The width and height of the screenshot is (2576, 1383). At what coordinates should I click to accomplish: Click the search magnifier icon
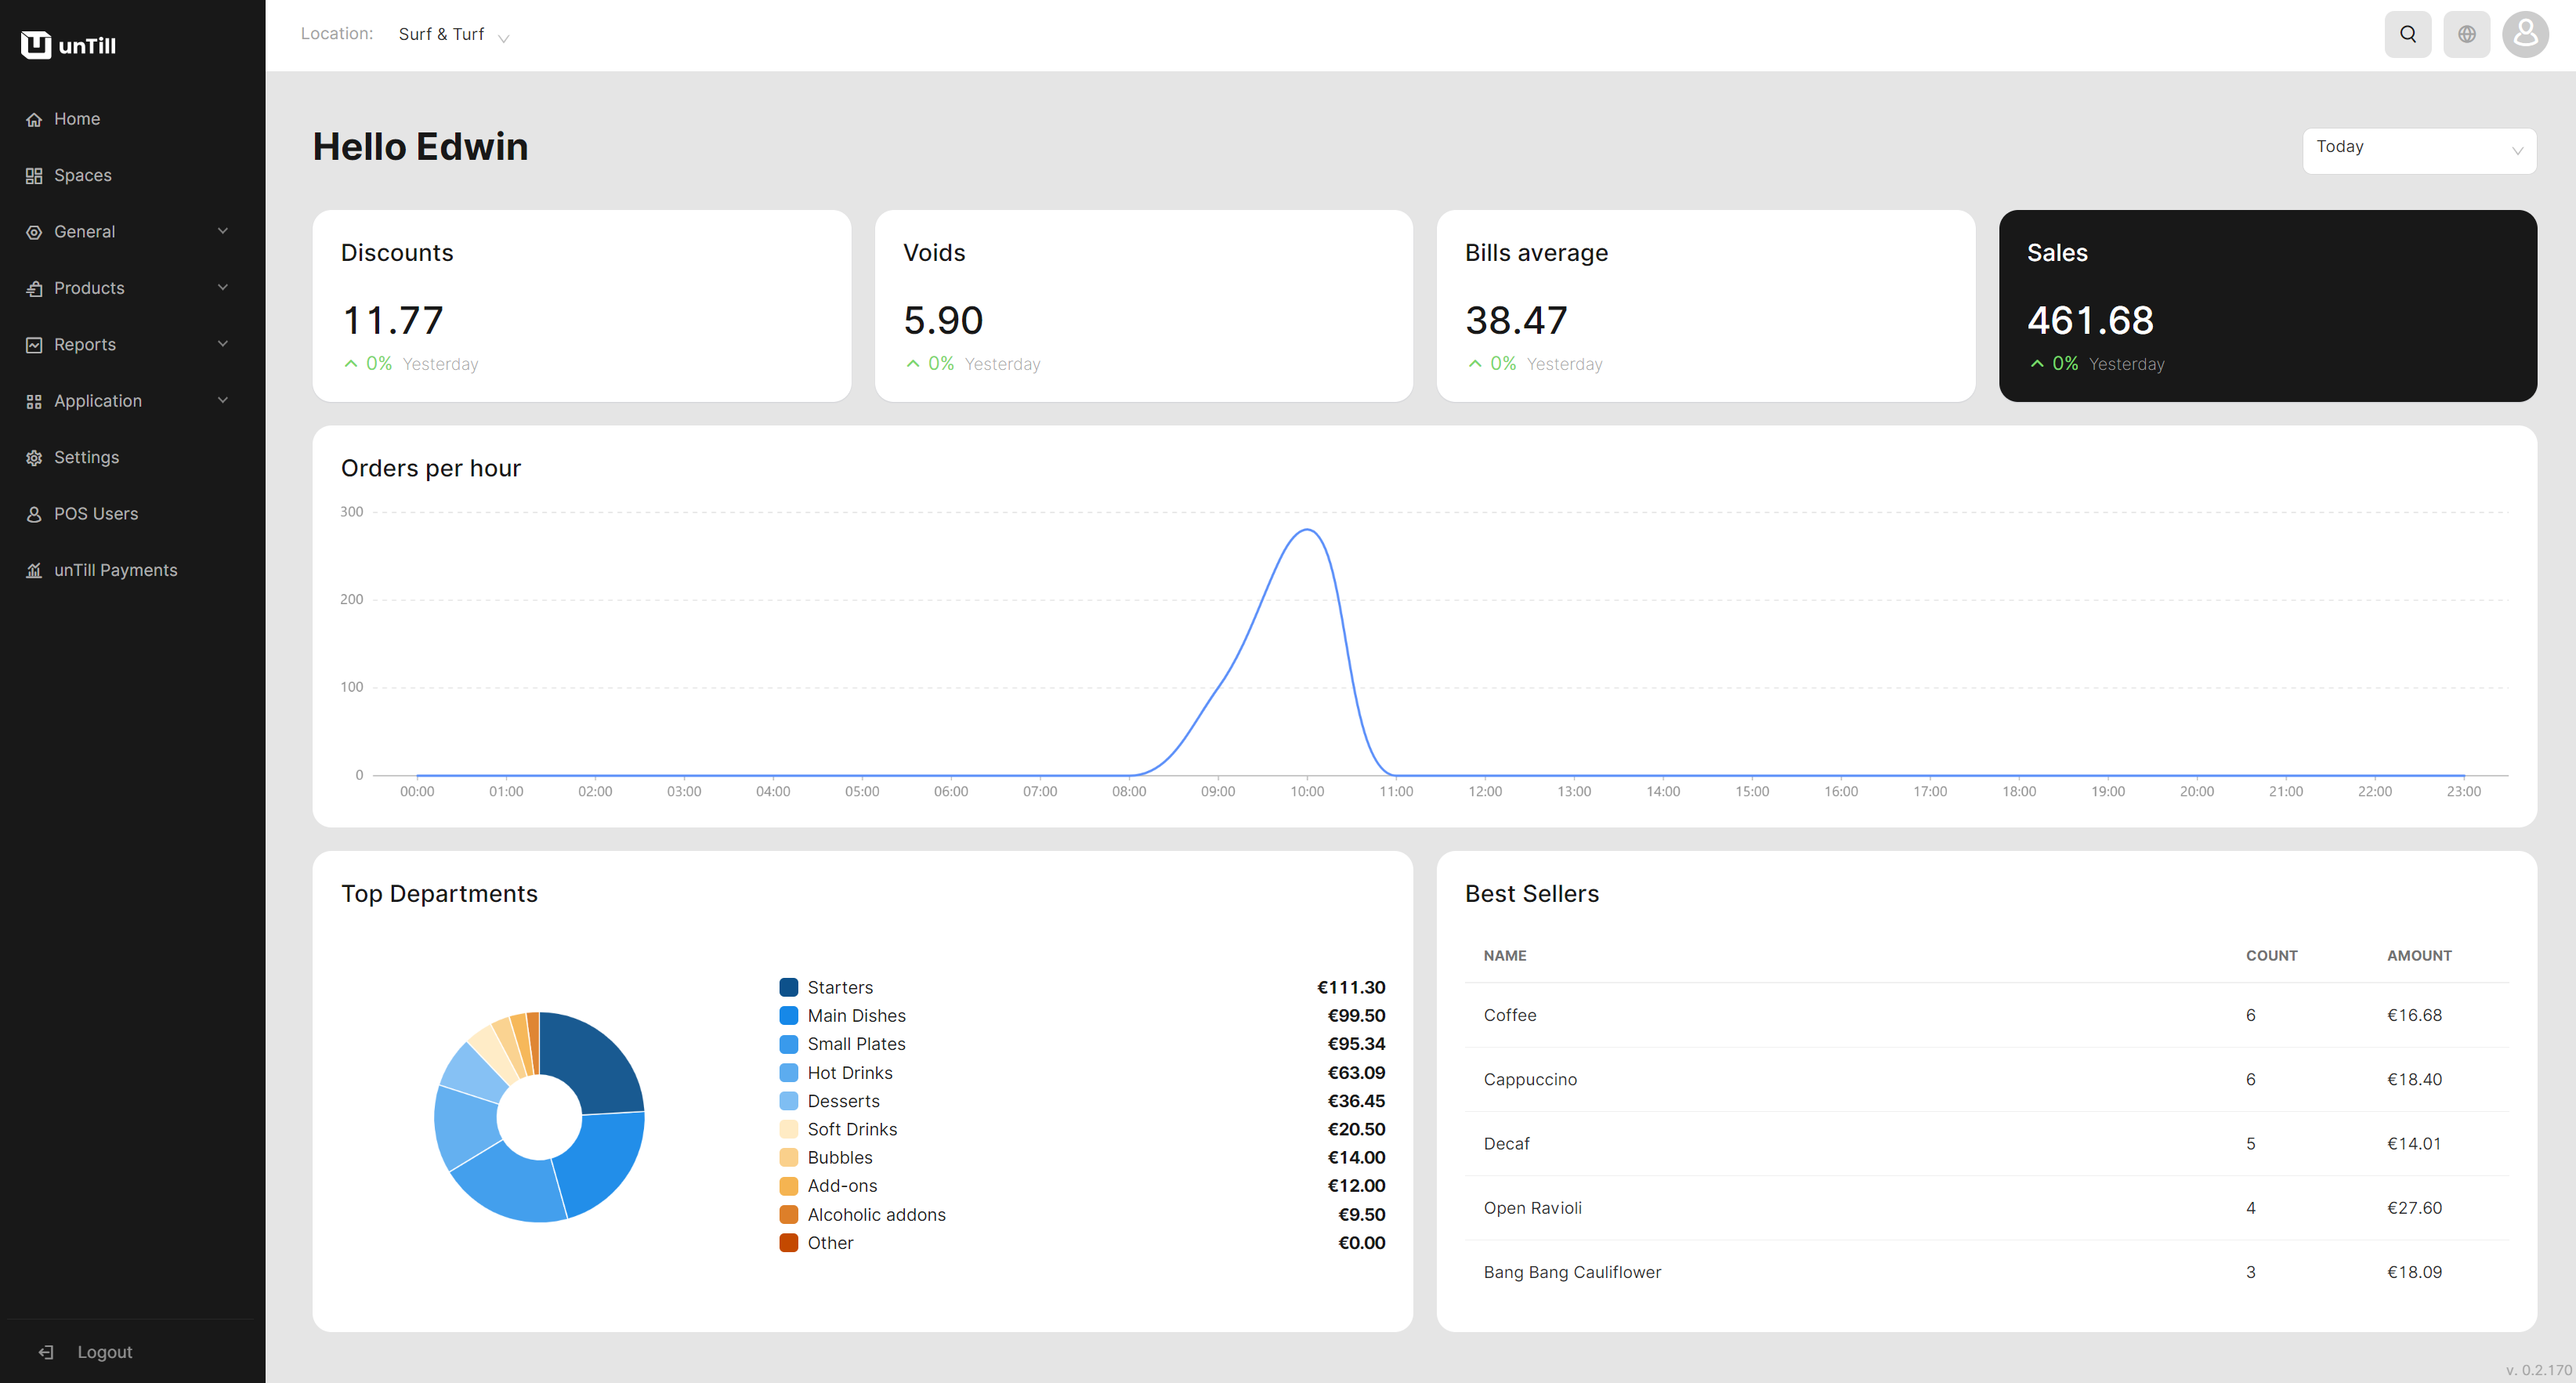point(2407,35)
